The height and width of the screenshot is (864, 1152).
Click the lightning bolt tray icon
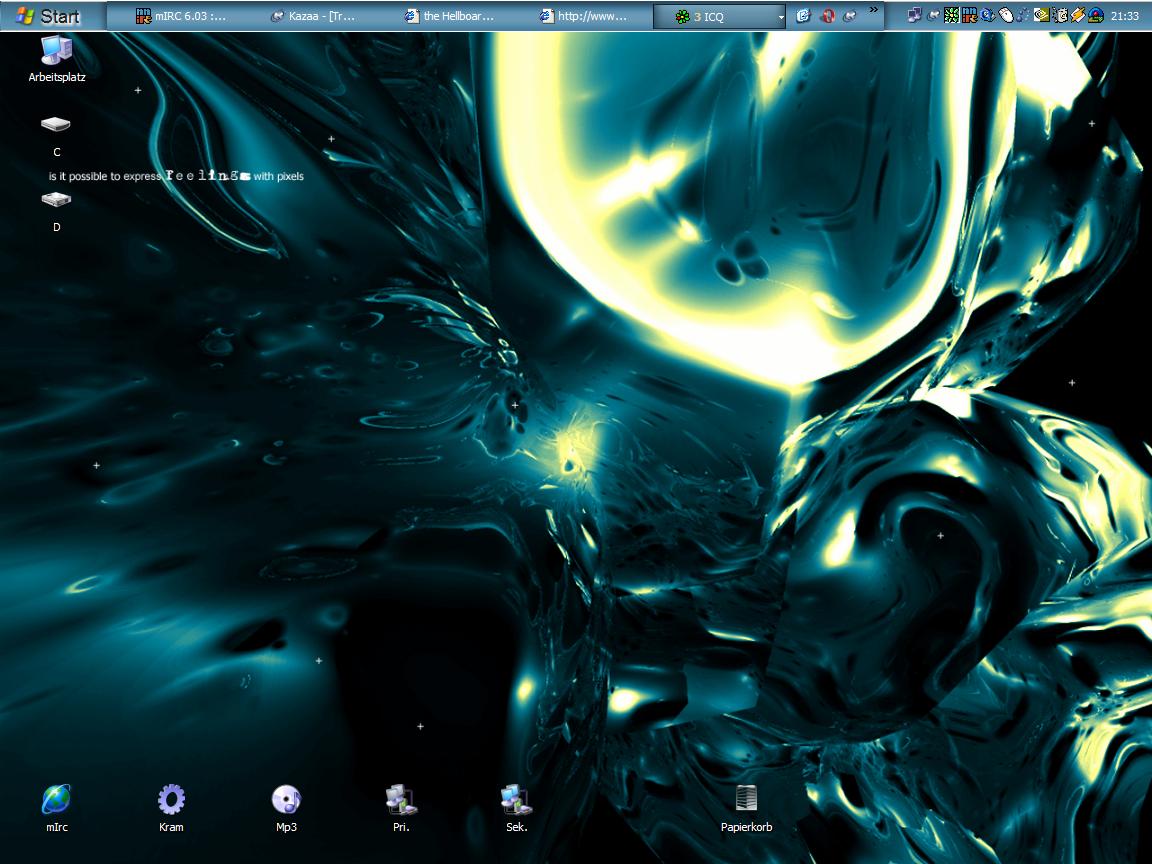coord(1077,15)
